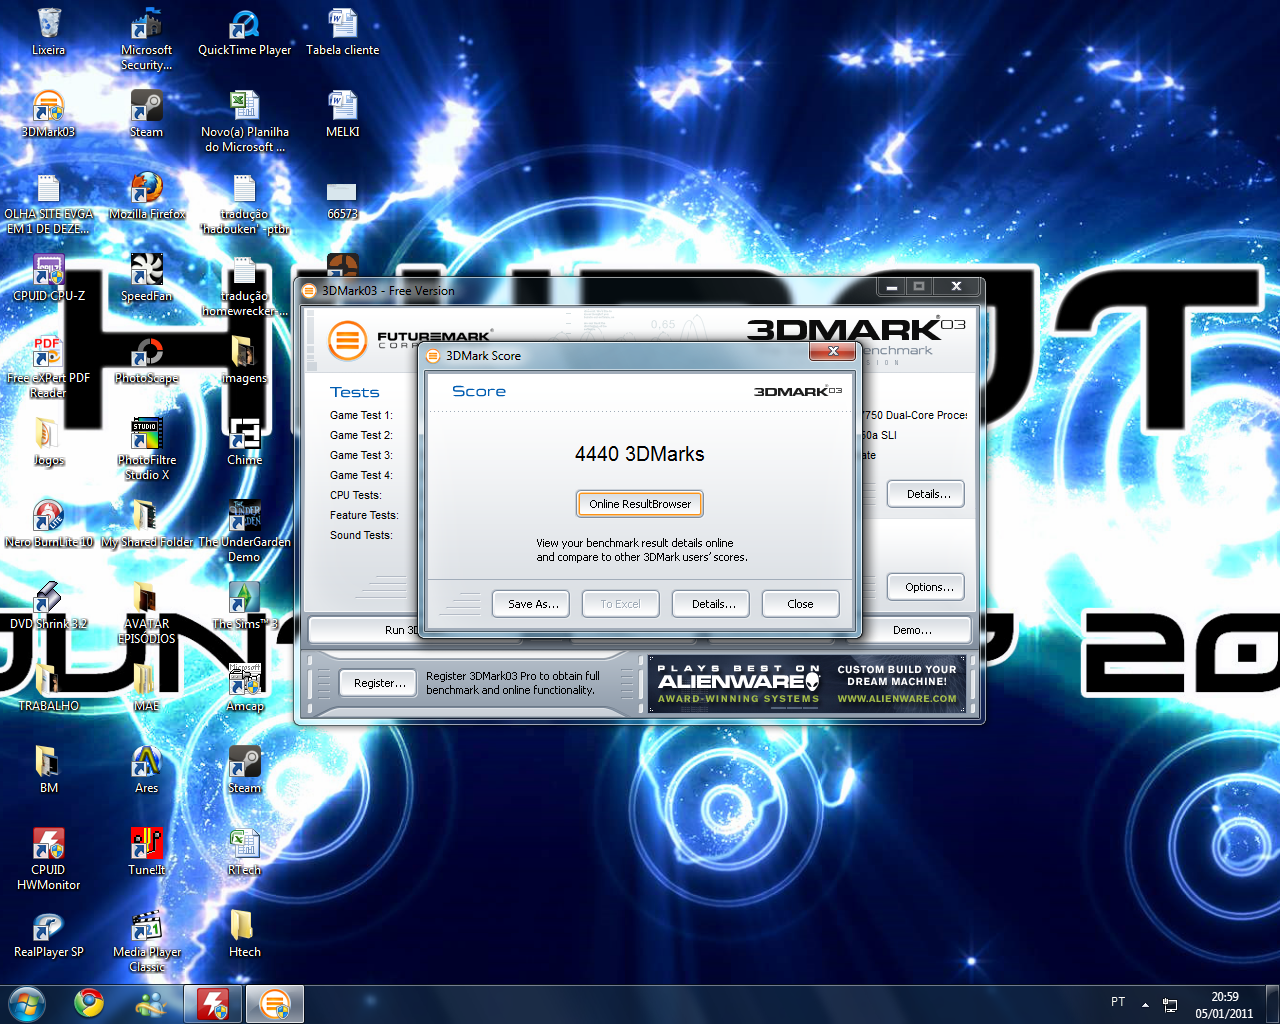
Task: Click Demo... button in 3DMark03 window
Action: [913, 630]
